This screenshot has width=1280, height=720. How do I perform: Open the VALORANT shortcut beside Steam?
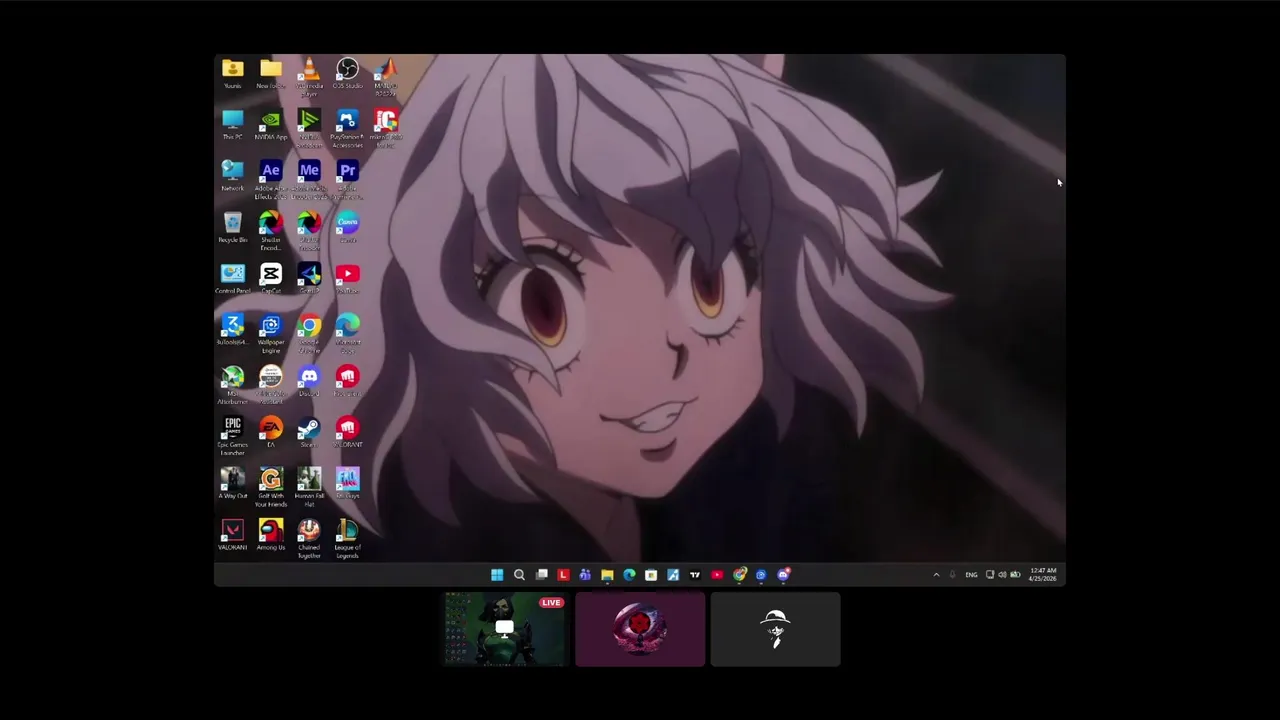(347, 432)
